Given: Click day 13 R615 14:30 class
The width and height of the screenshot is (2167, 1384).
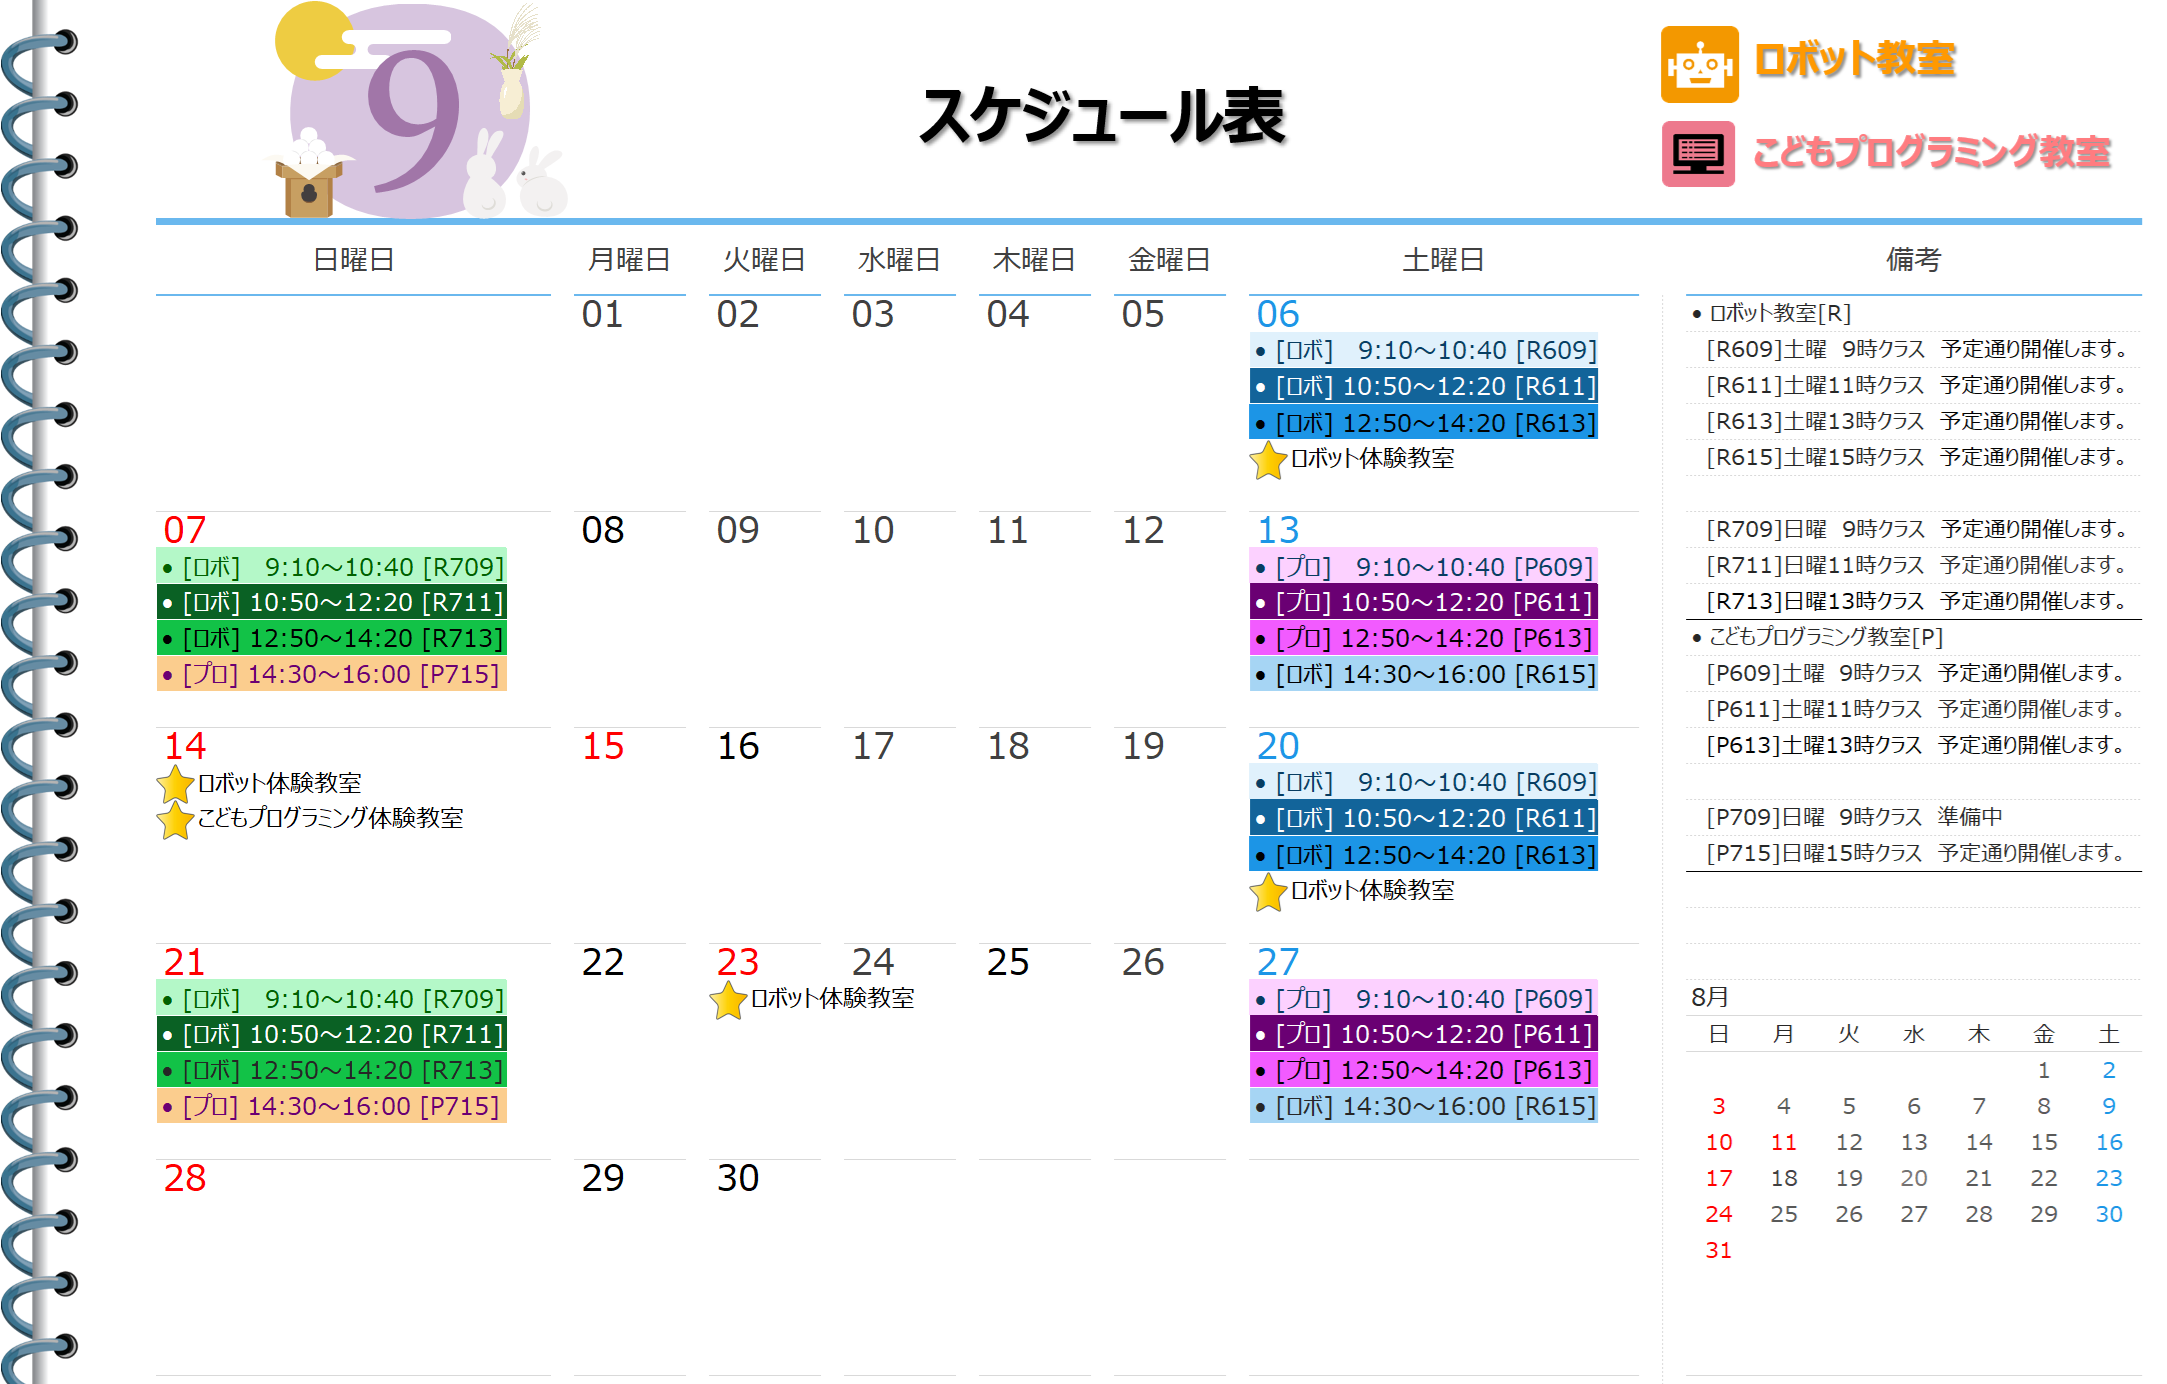Looking at the screenshot, I should tap(1424, 674).
